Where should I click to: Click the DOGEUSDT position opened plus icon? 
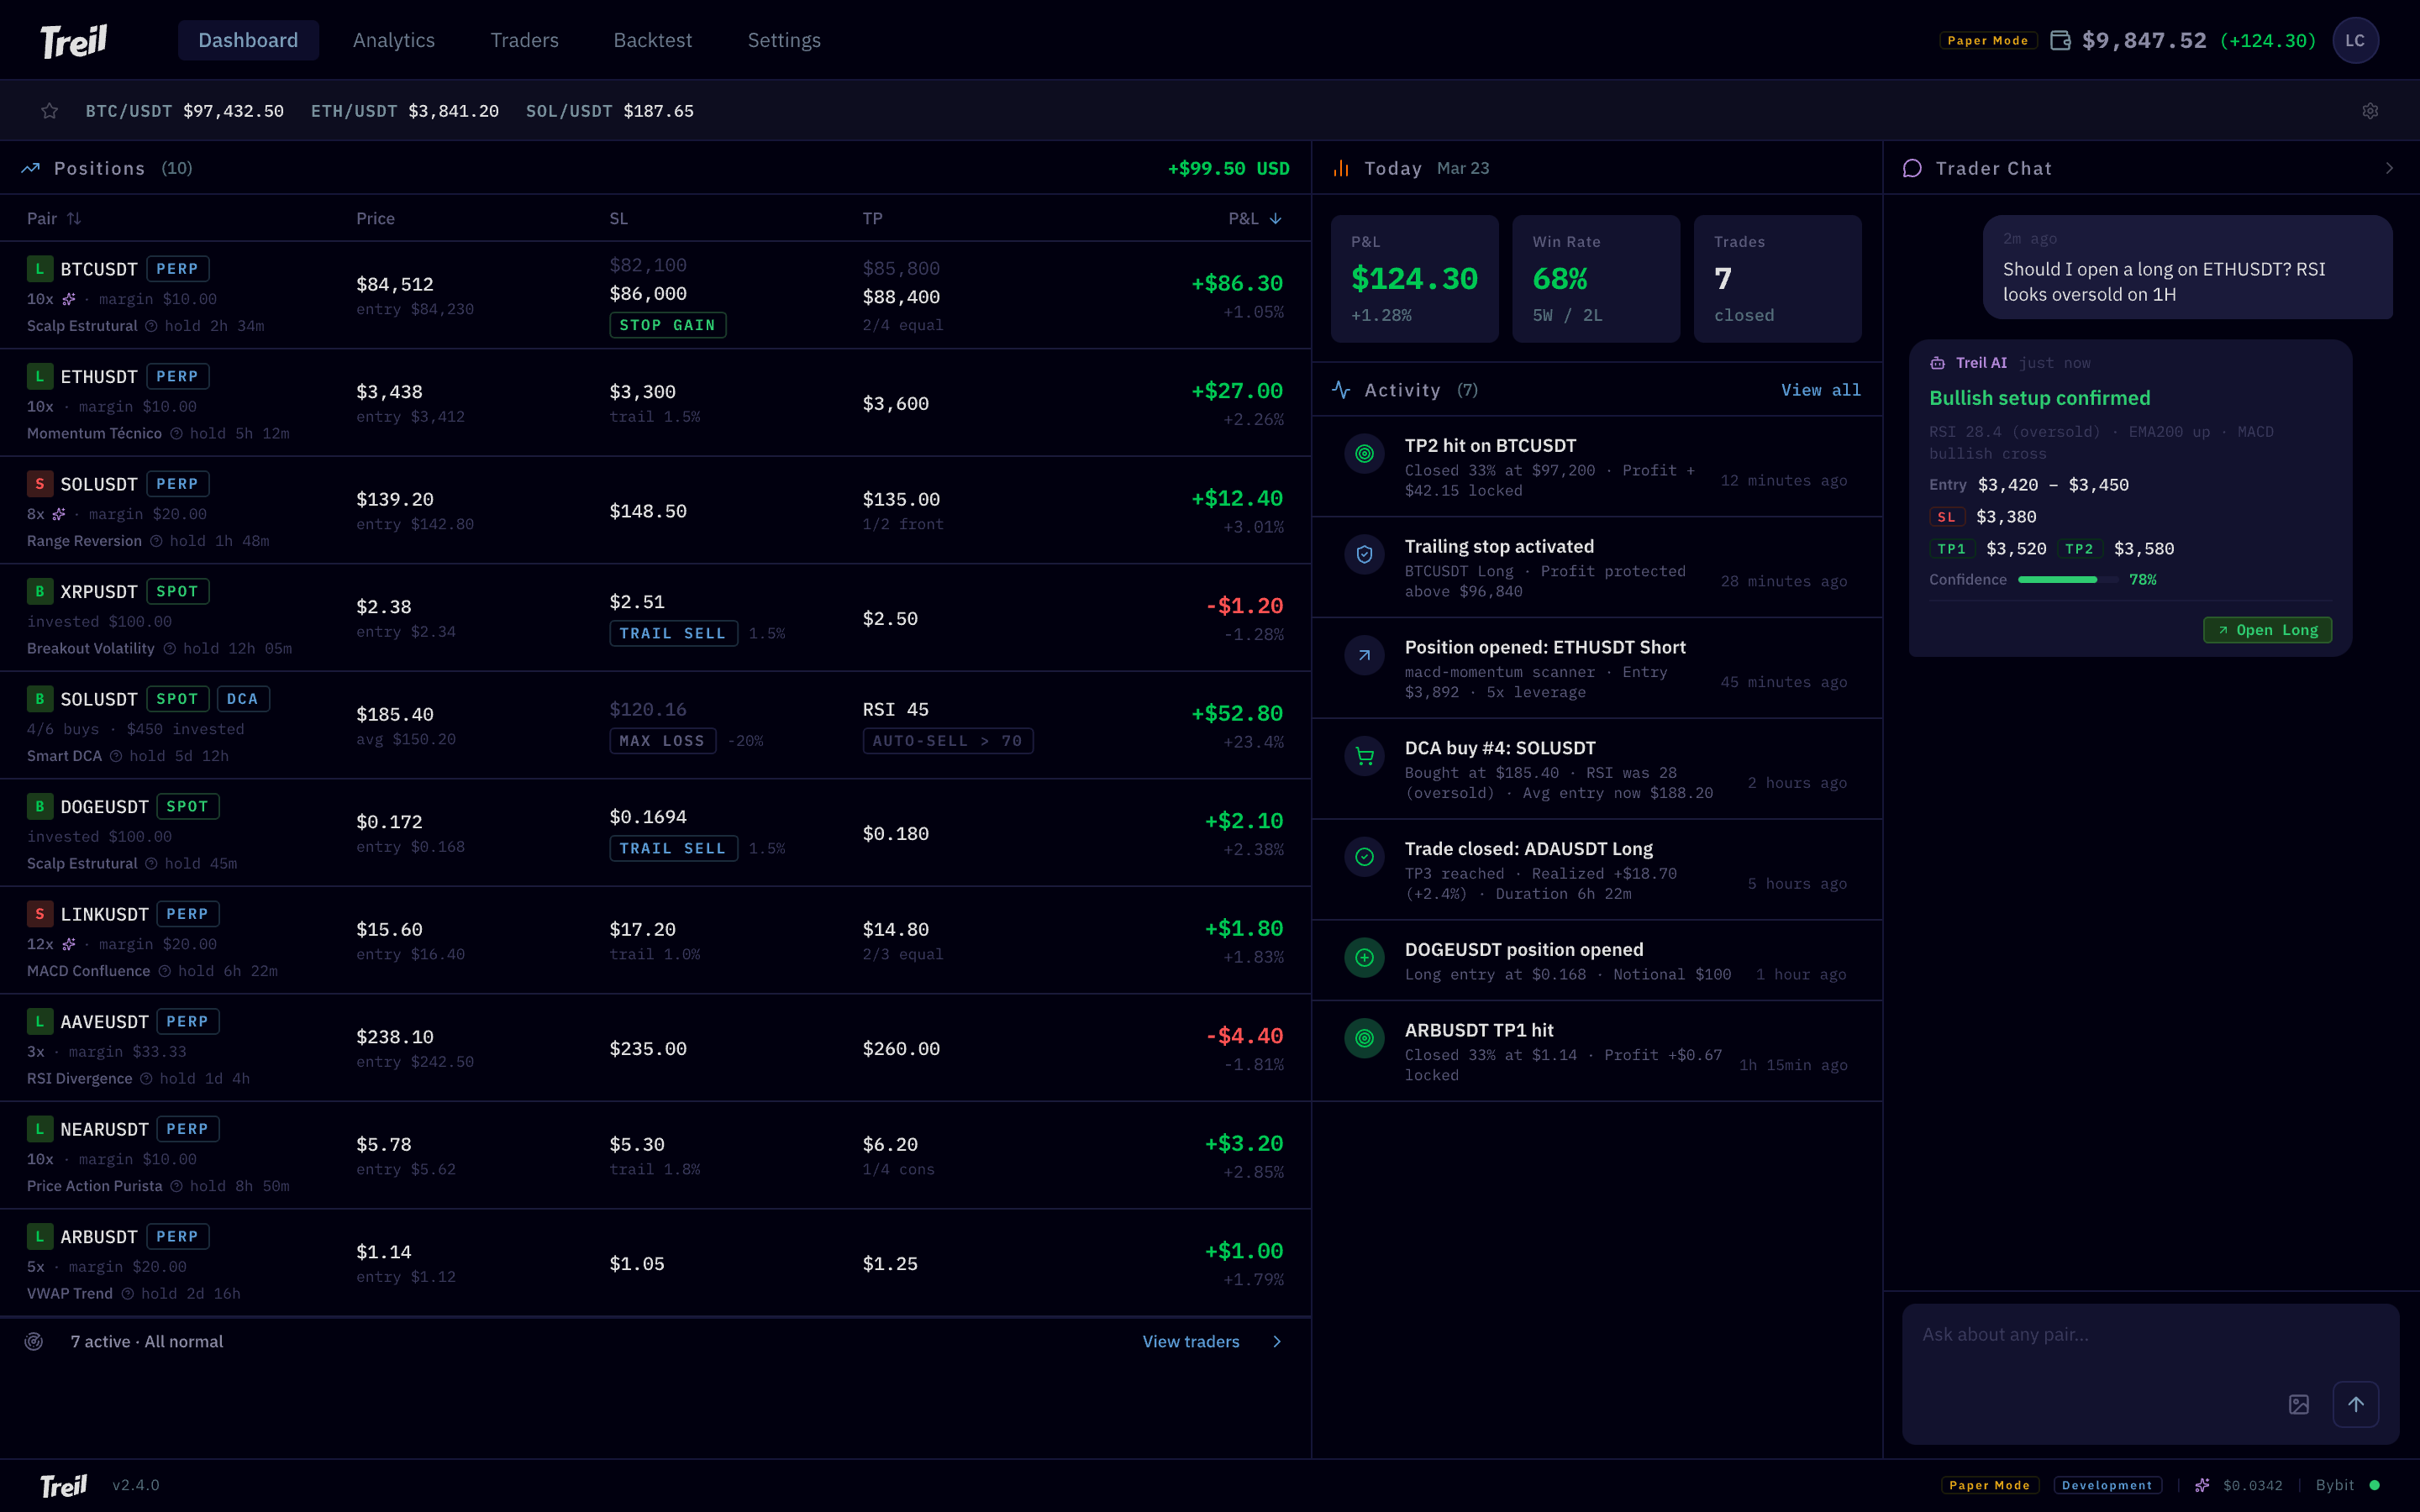[x=1364, y=958]
